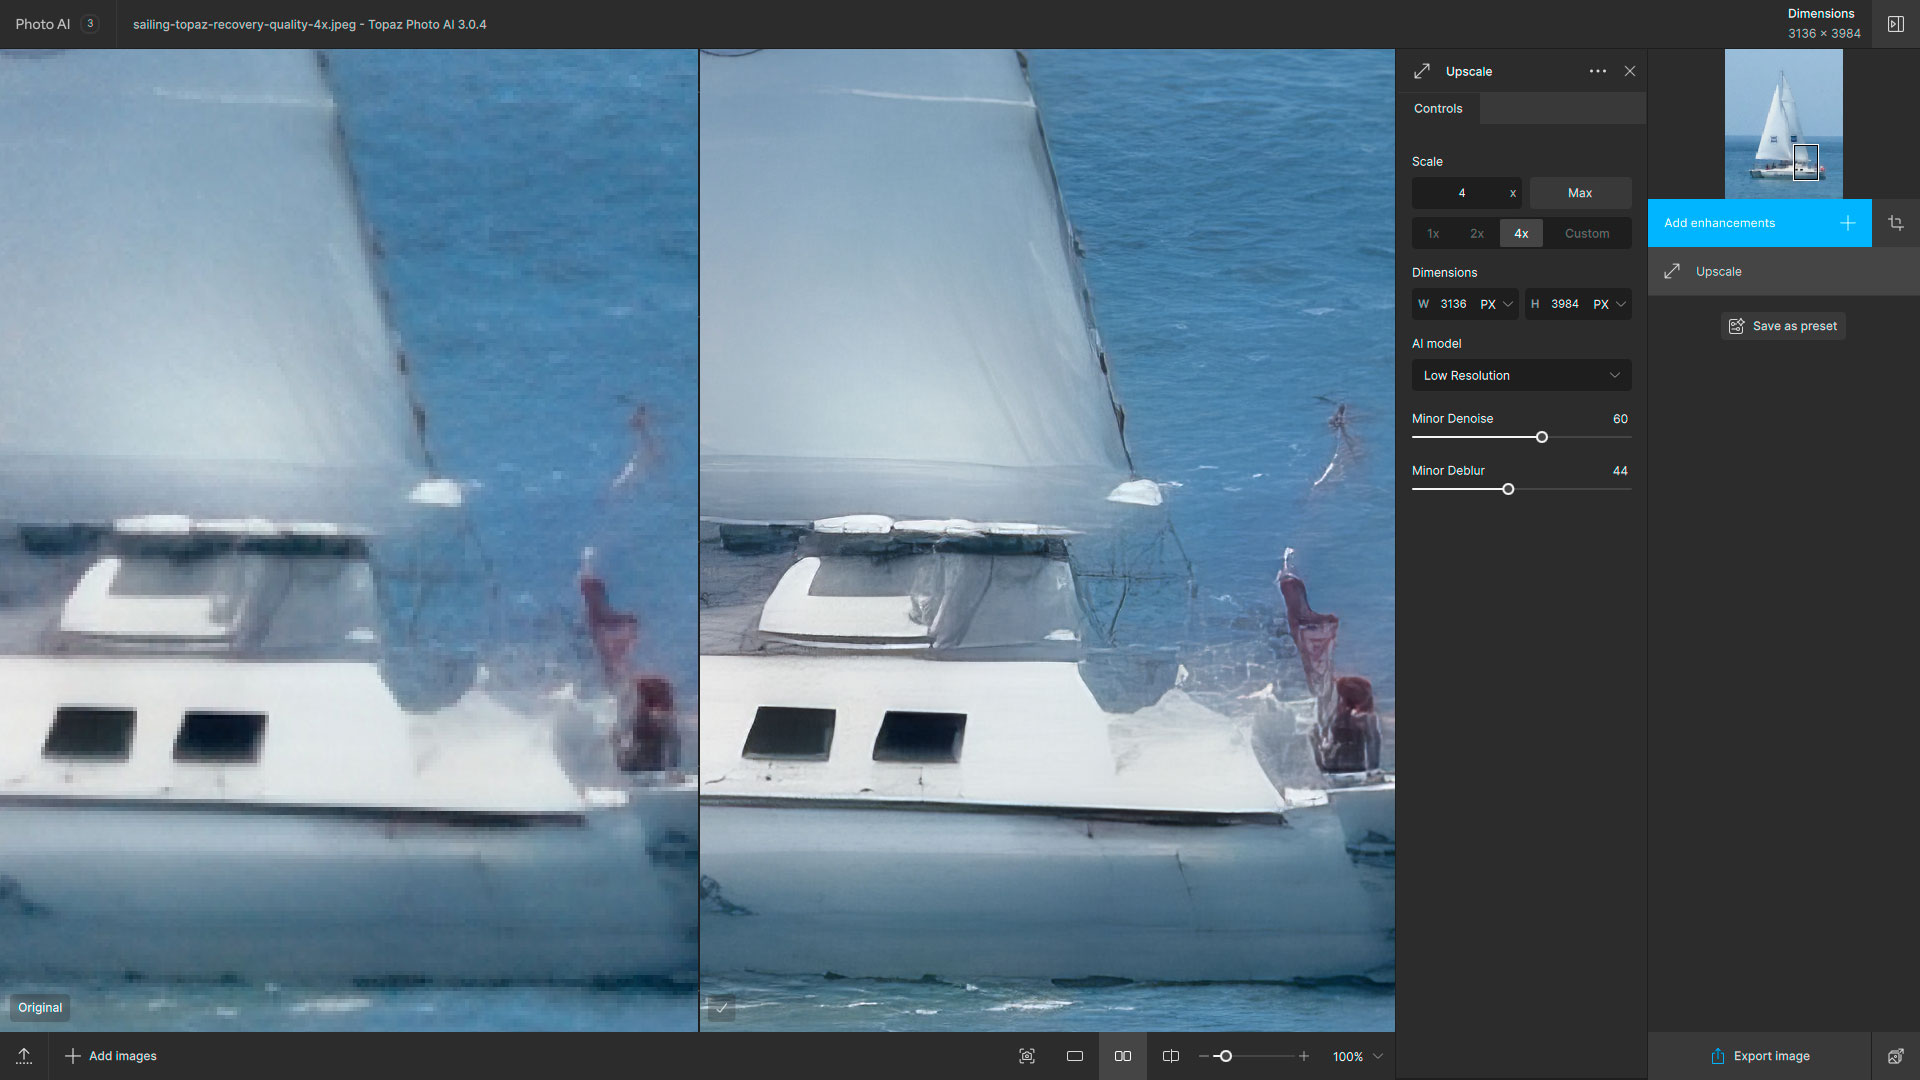Screen dimensions: 1920x1080
Task: Select the Controls tab
Action: coord(1437,108)
